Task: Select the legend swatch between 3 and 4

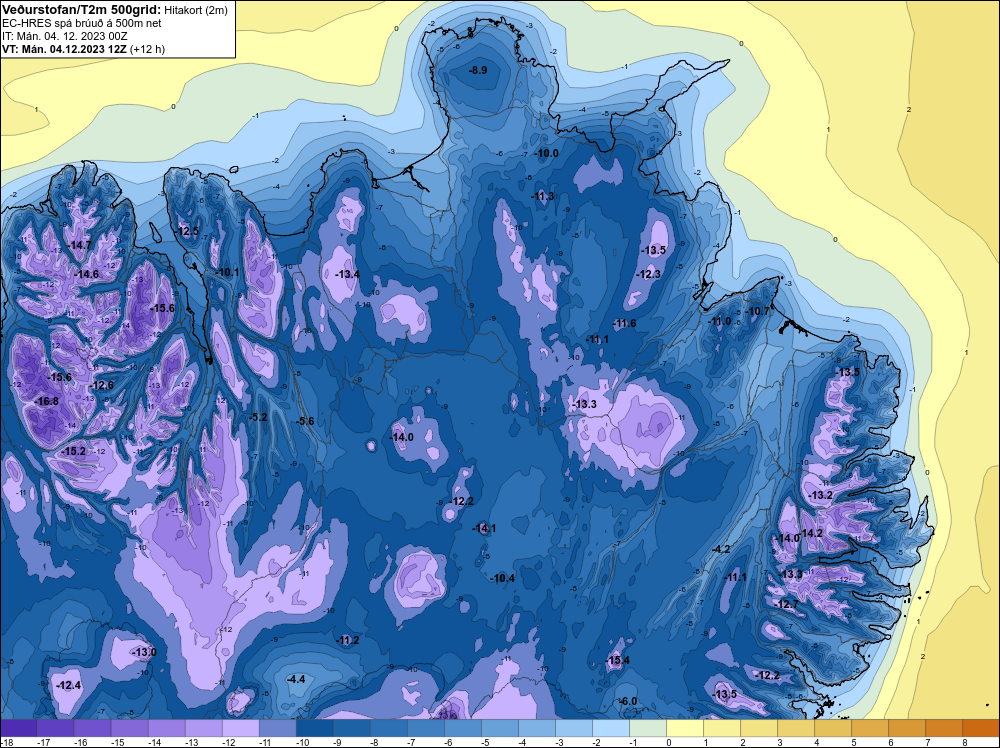Action: tap(796, 728)
